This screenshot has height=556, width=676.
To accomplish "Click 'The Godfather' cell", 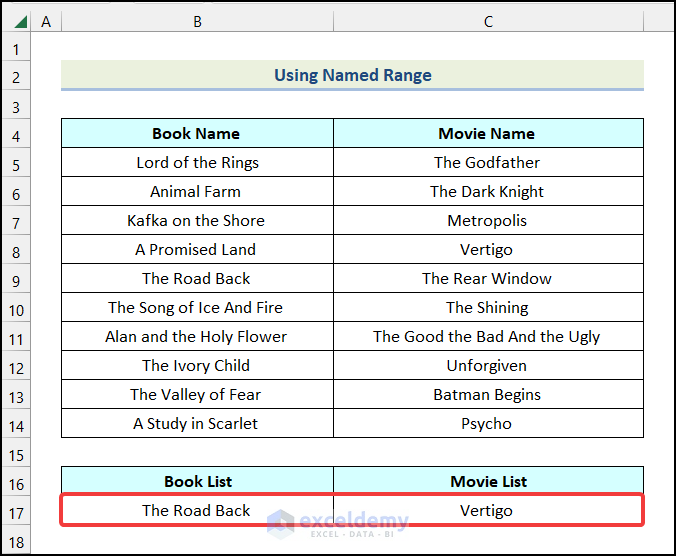I will (488, 163).
